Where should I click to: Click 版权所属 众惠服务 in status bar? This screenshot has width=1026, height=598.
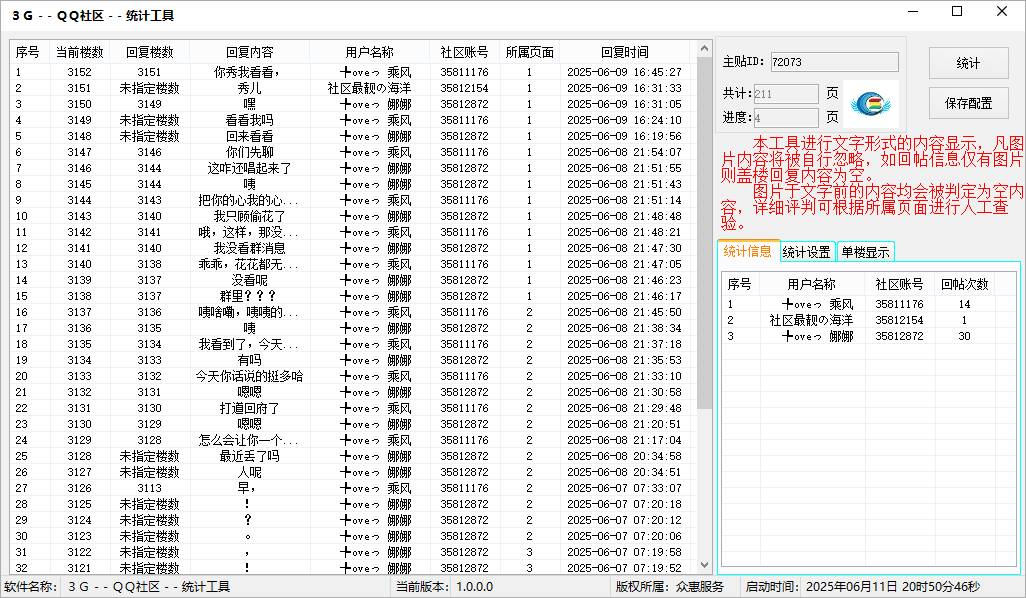point(670,587)
